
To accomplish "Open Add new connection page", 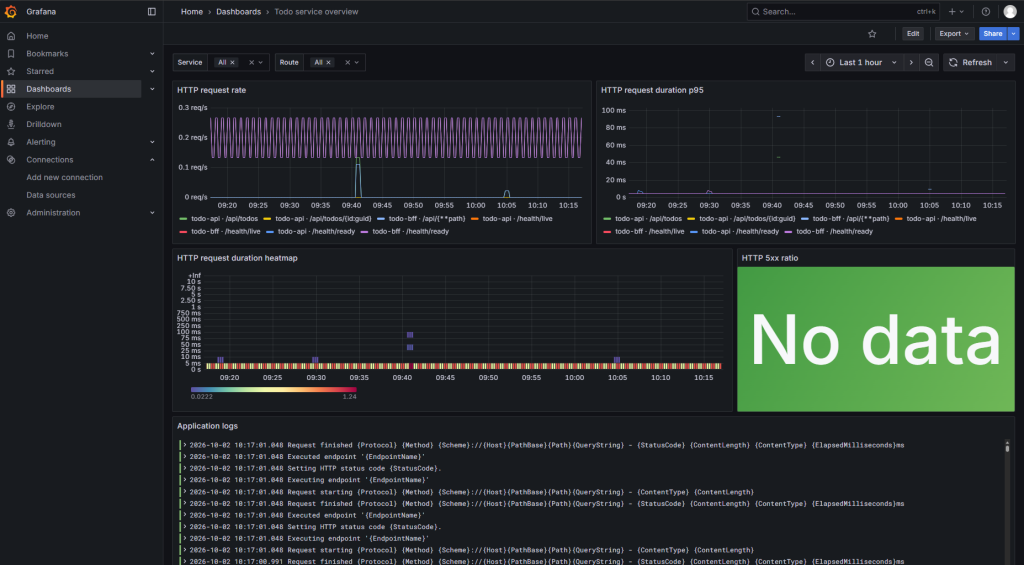I will tap(65, 177).
